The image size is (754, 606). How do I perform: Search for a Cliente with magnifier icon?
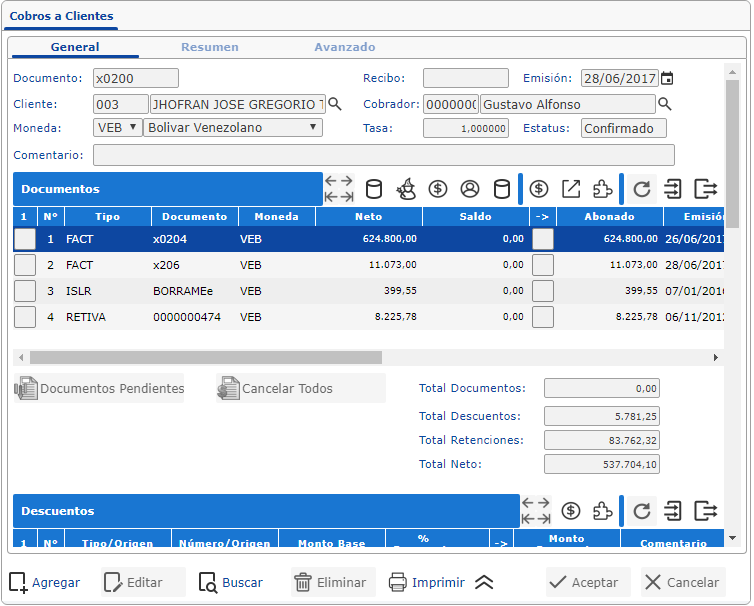pos(336,104)
